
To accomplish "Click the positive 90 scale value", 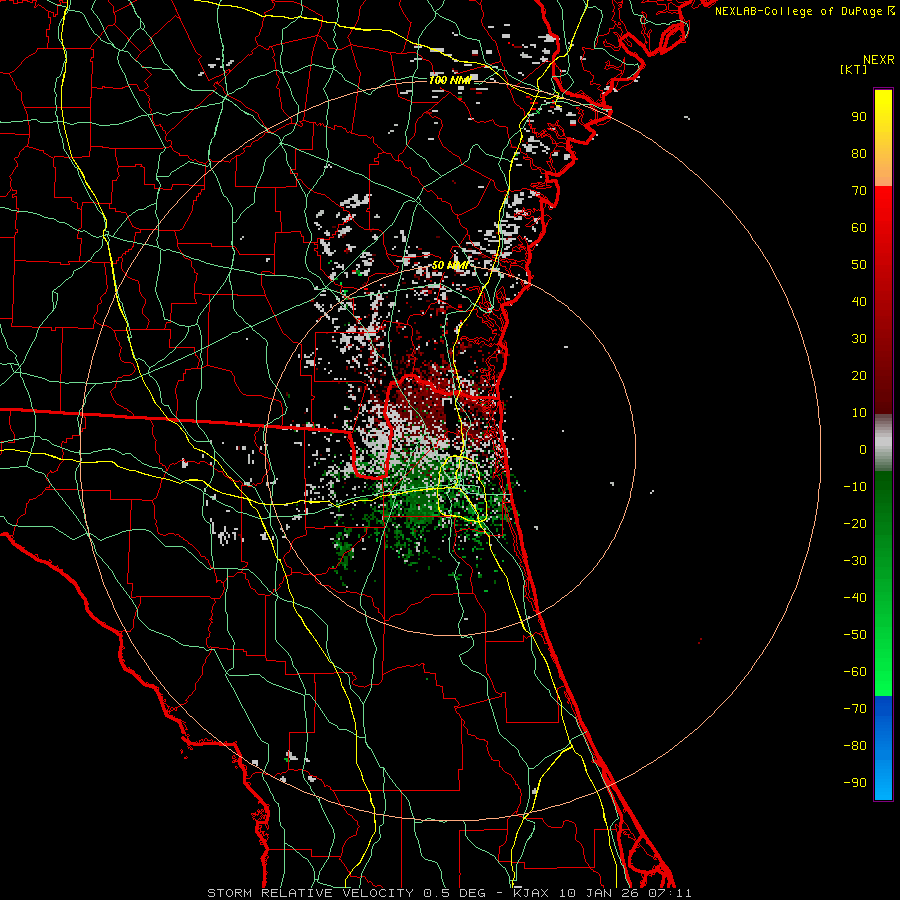I will (859, 117).
